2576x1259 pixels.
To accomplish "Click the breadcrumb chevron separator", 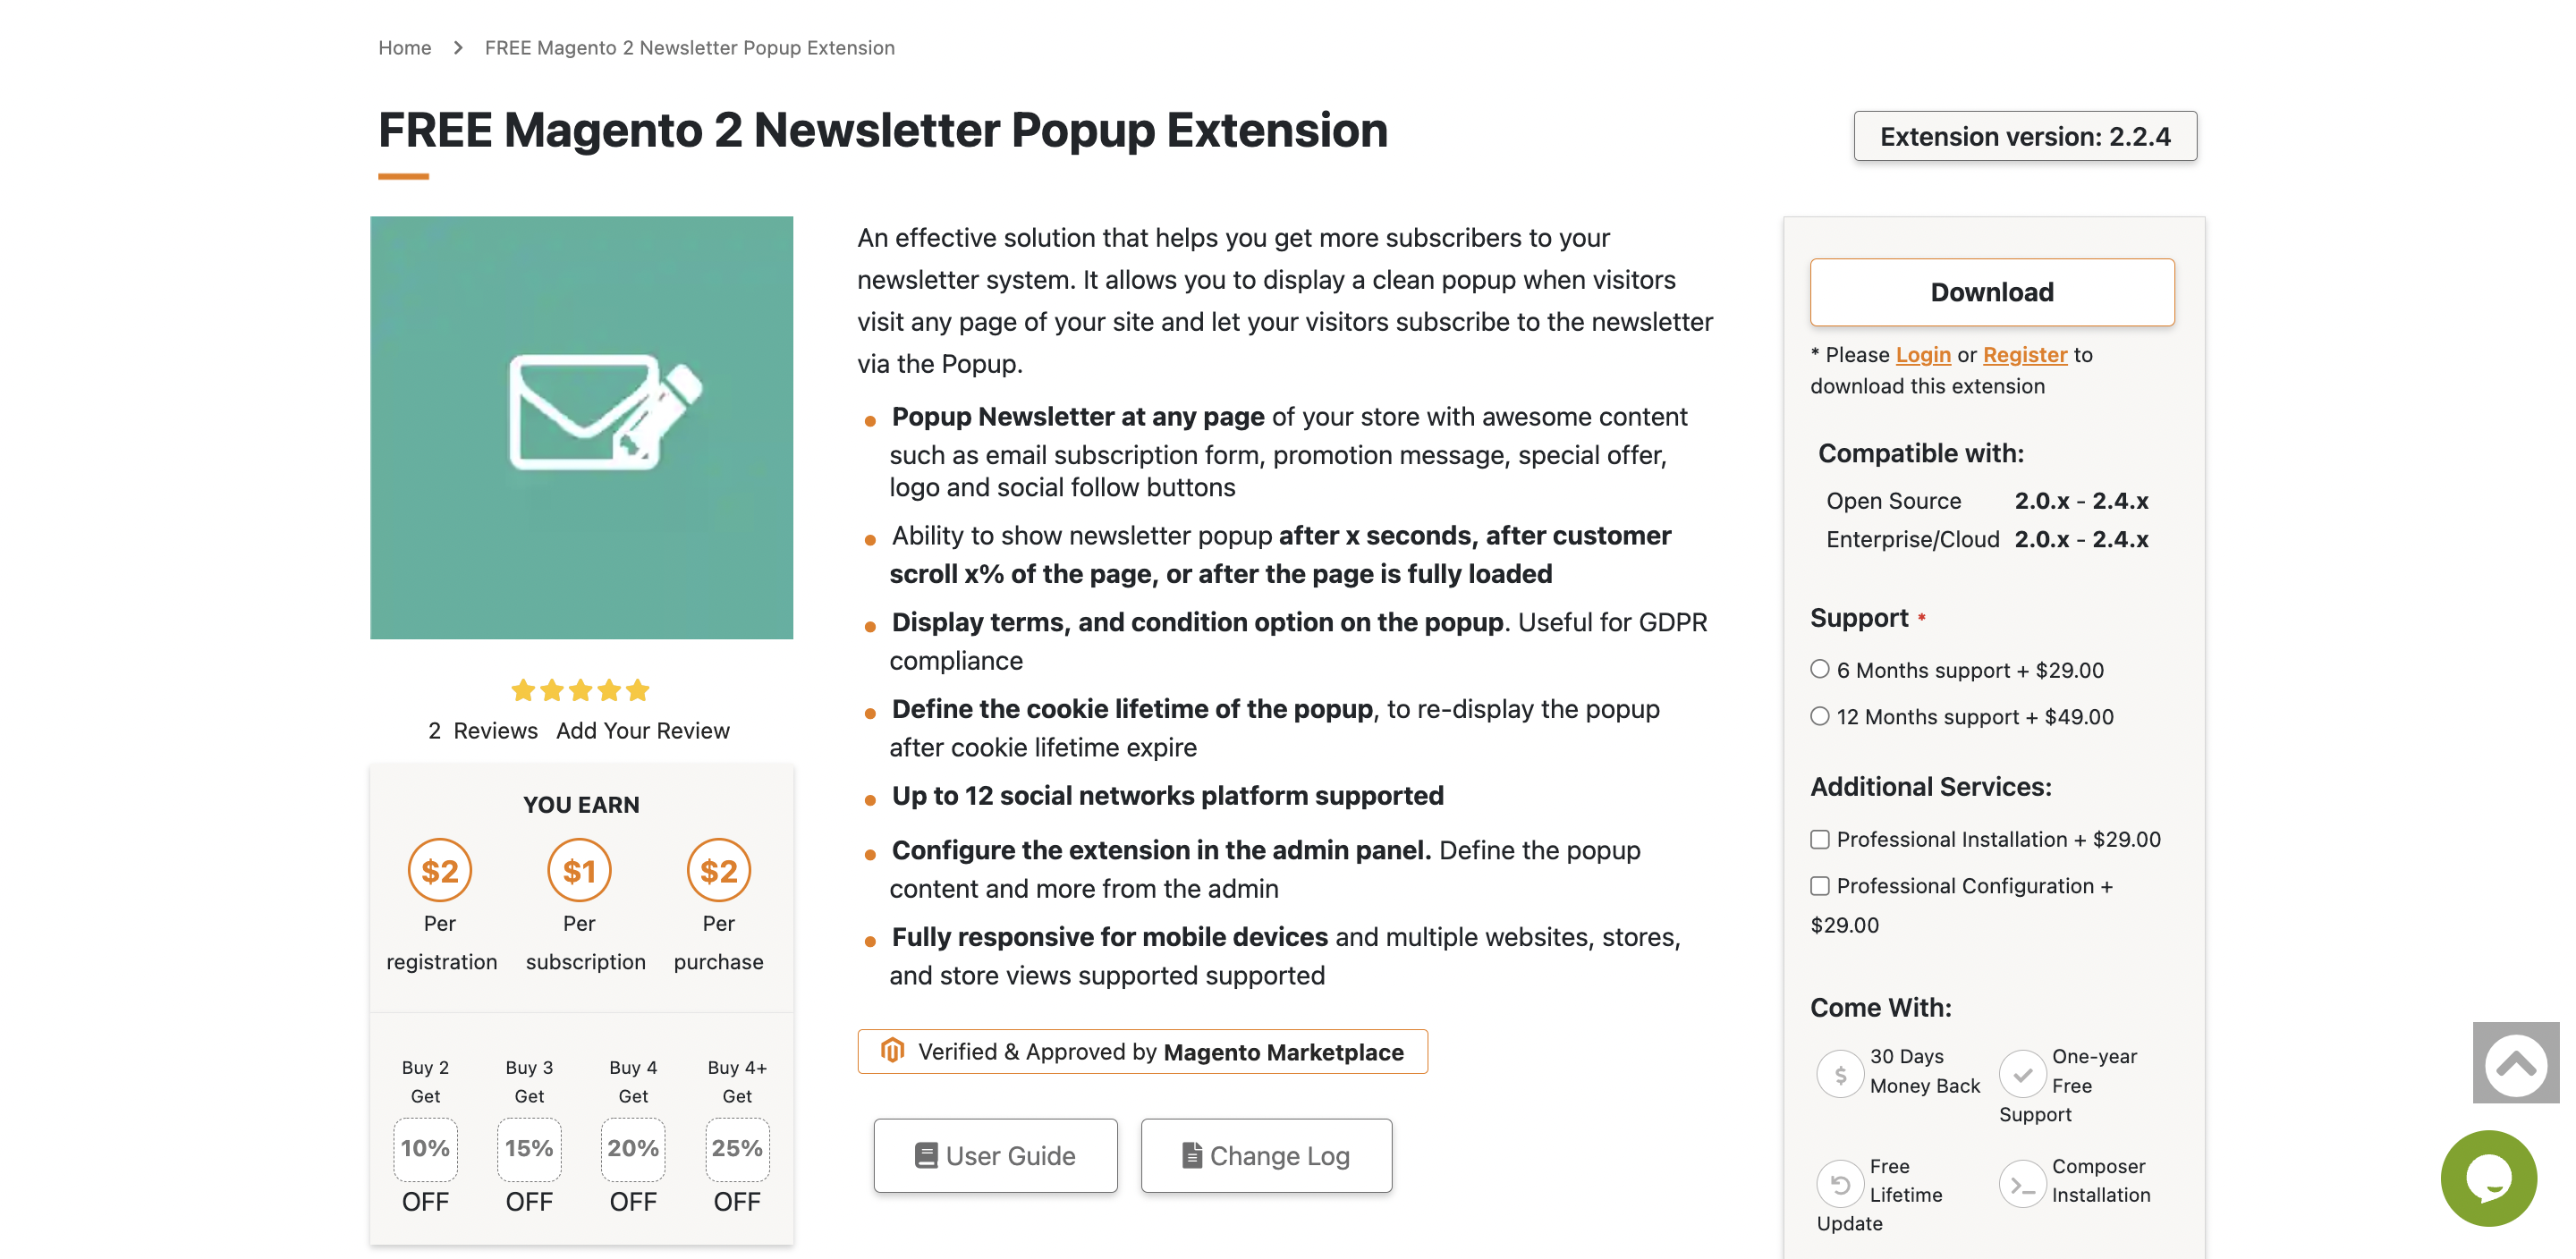I will 458,48.
